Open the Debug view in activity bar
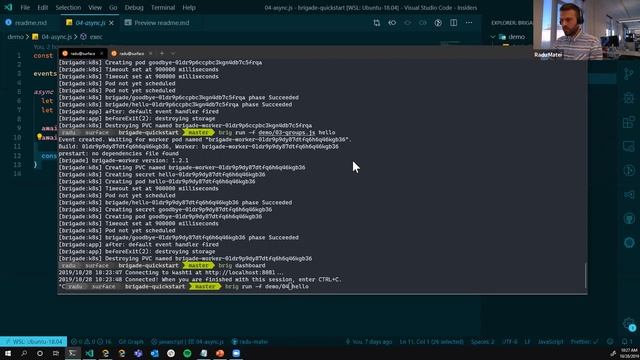The height and width of the screenshot is (360, 640). tap(629, 98)
